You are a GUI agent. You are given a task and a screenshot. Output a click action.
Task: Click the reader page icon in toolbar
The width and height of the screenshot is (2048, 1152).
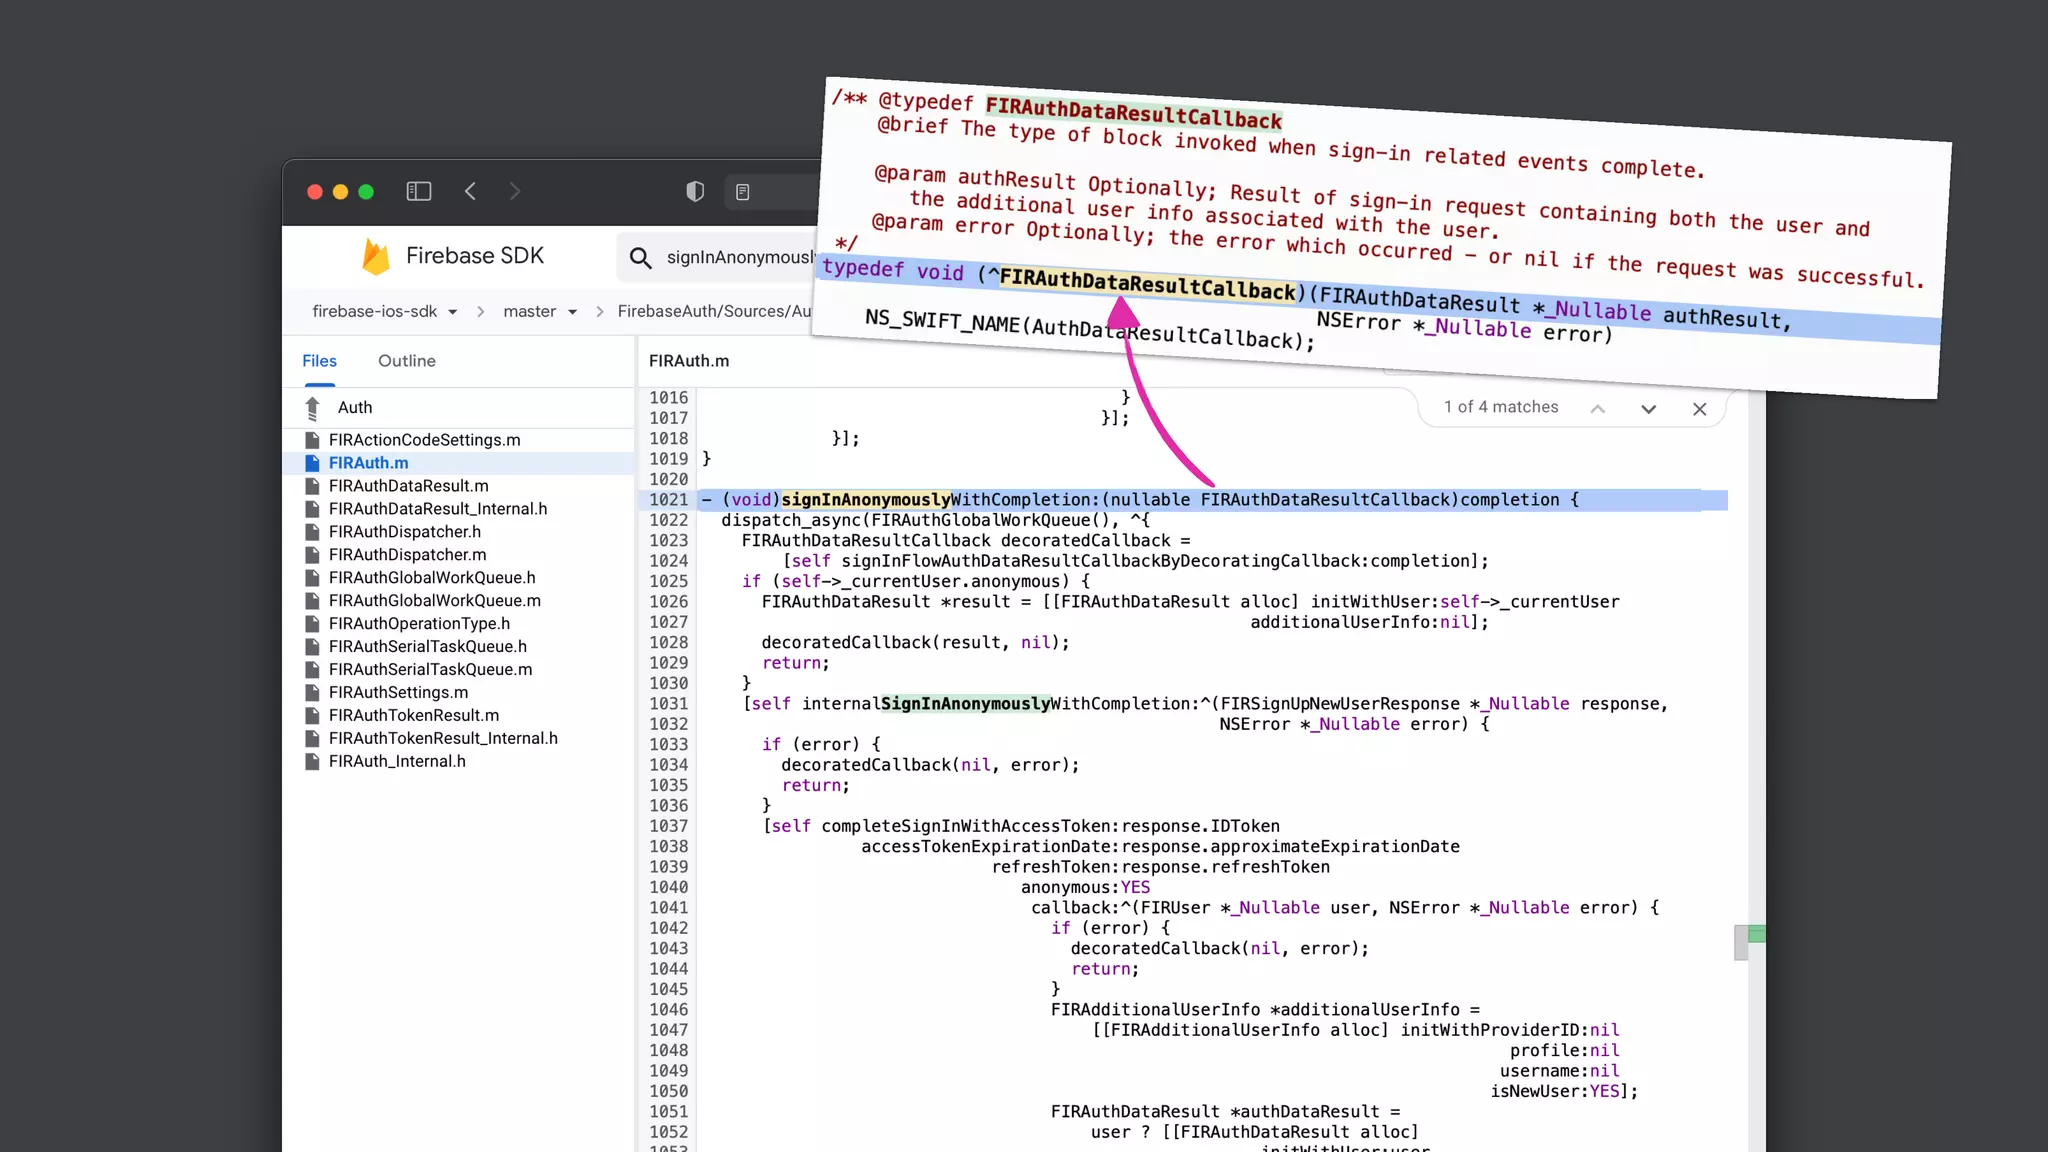(742, 191)
